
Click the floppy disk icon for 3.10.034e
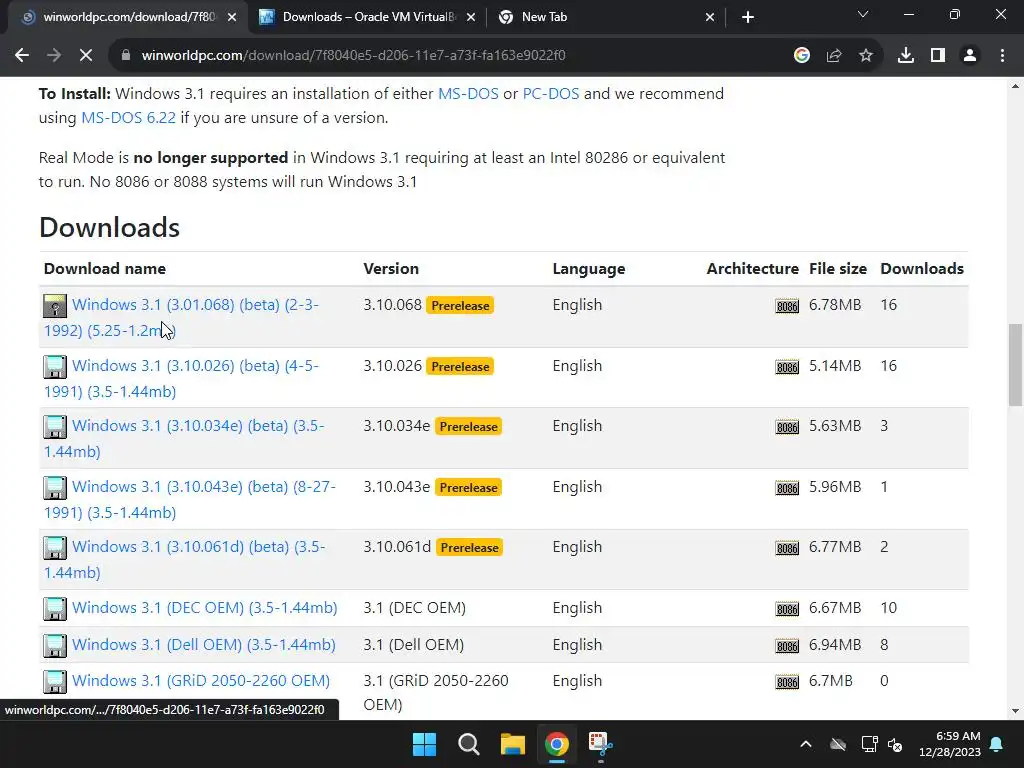(x=55, y=427)
